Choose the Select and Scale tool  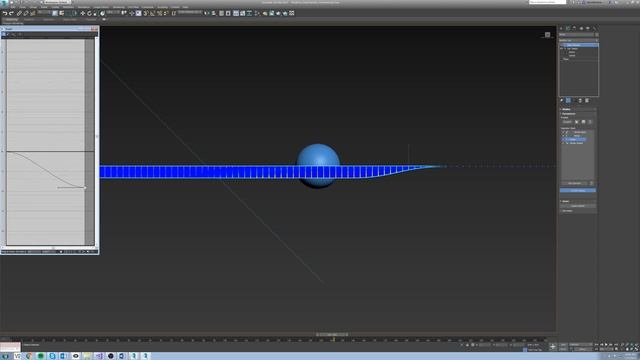coord(95,13)
